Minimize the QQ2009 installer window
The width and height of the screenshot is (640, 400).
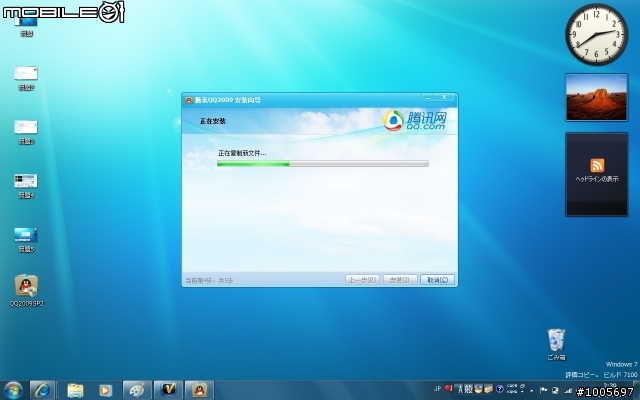(428, 97)
